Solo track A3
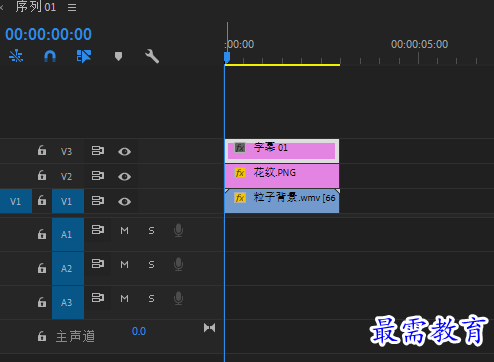This screenshot has width=494, height=362. [151, 298]
